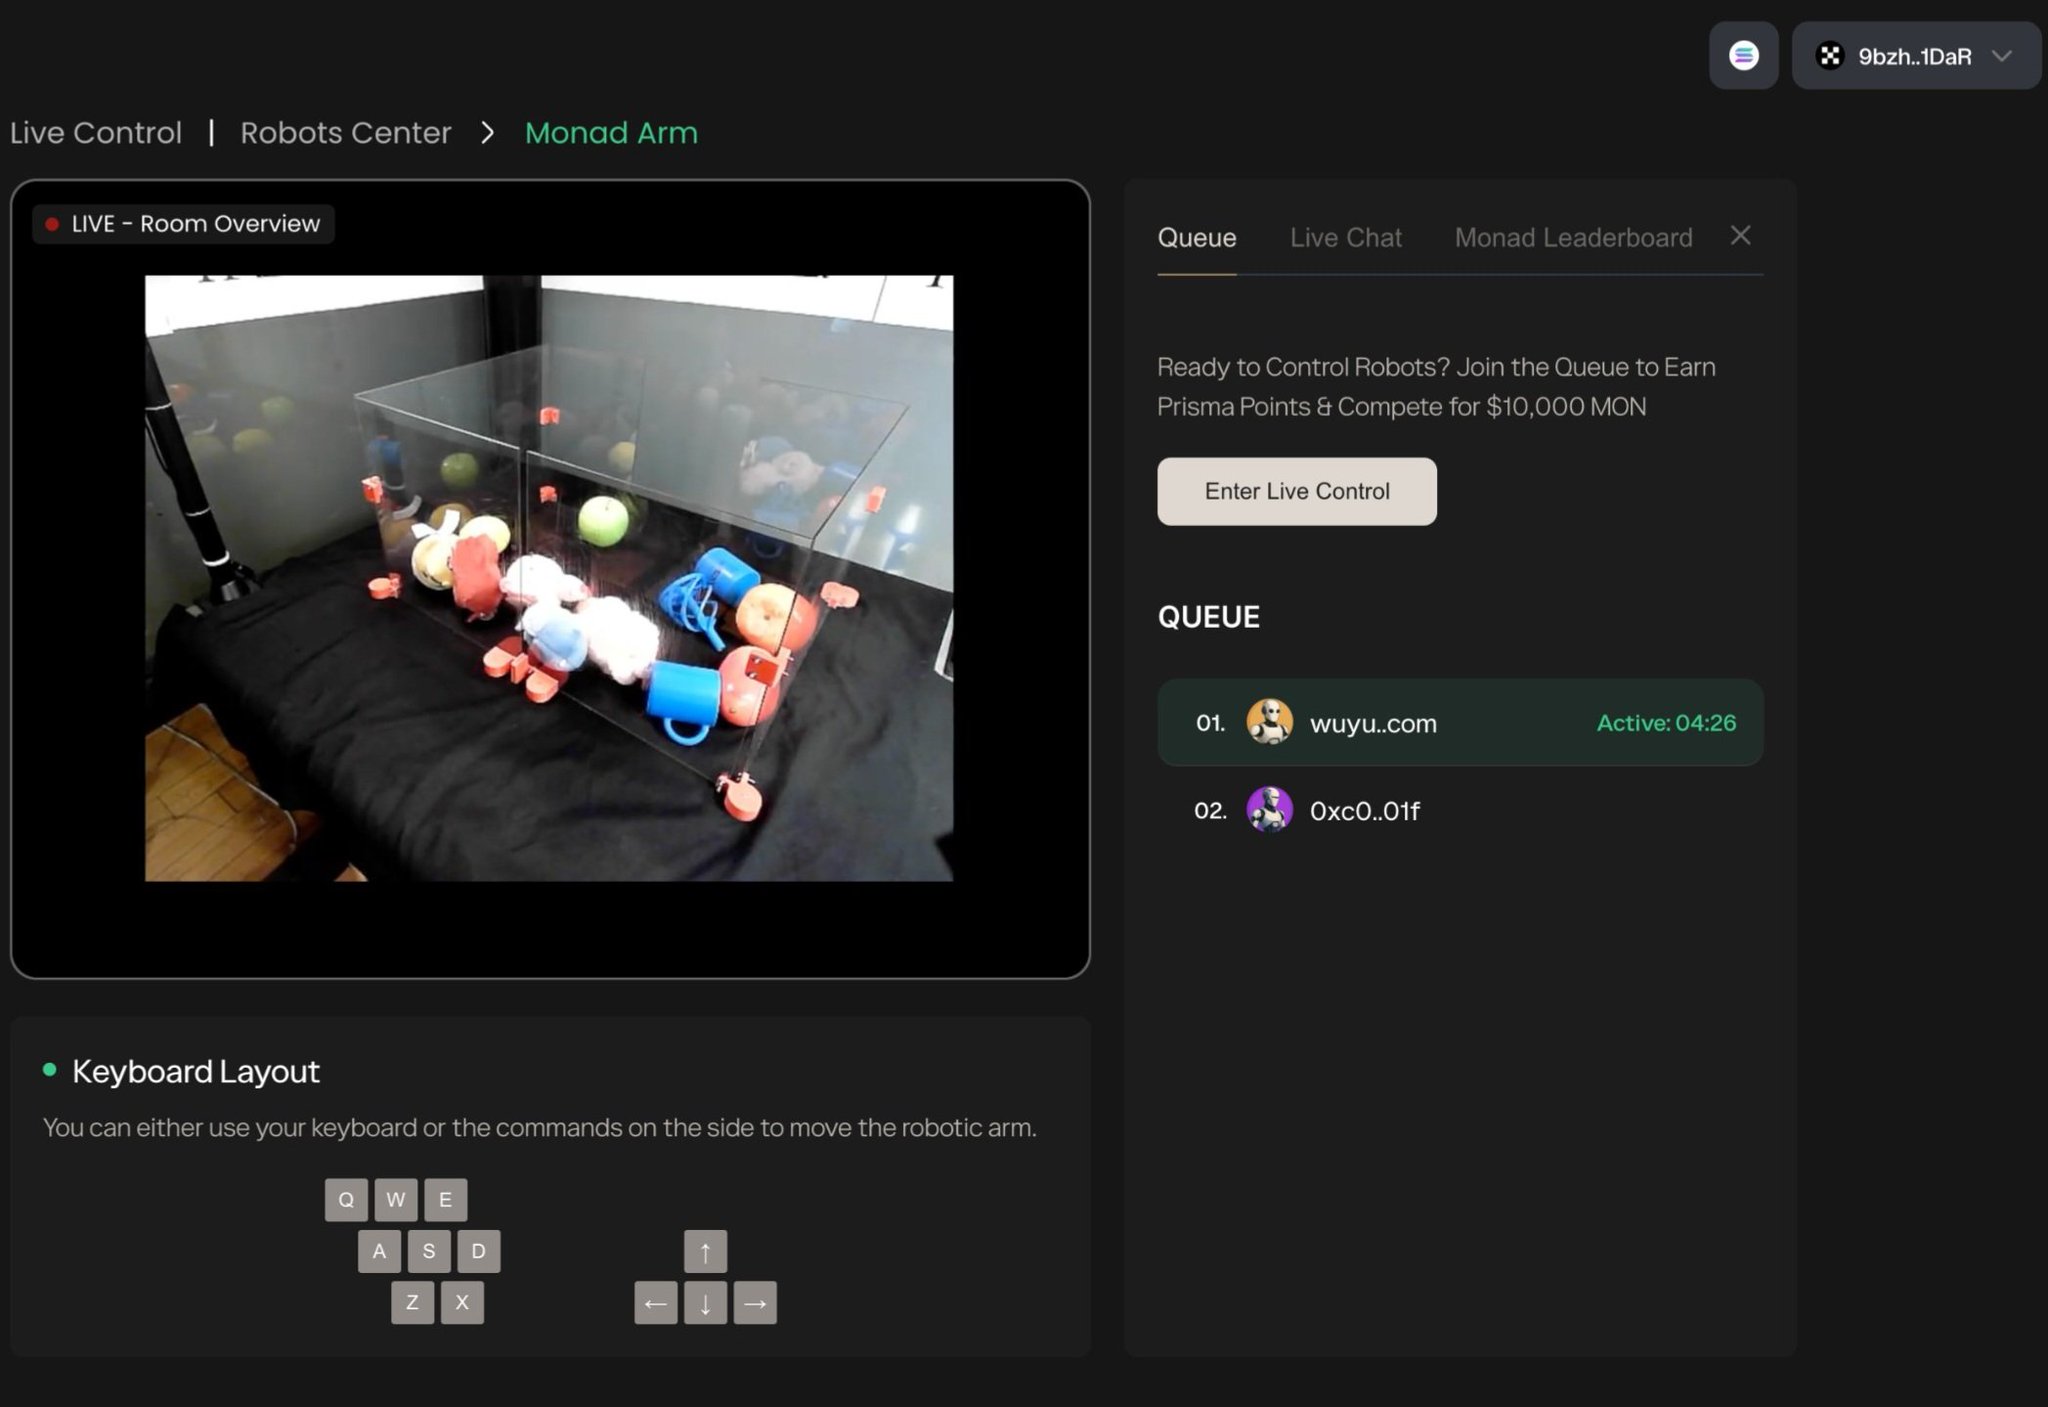The image size is (2048, 1407).
Task: Click the left arrow key icon
Action: [x=655, y=1303]
